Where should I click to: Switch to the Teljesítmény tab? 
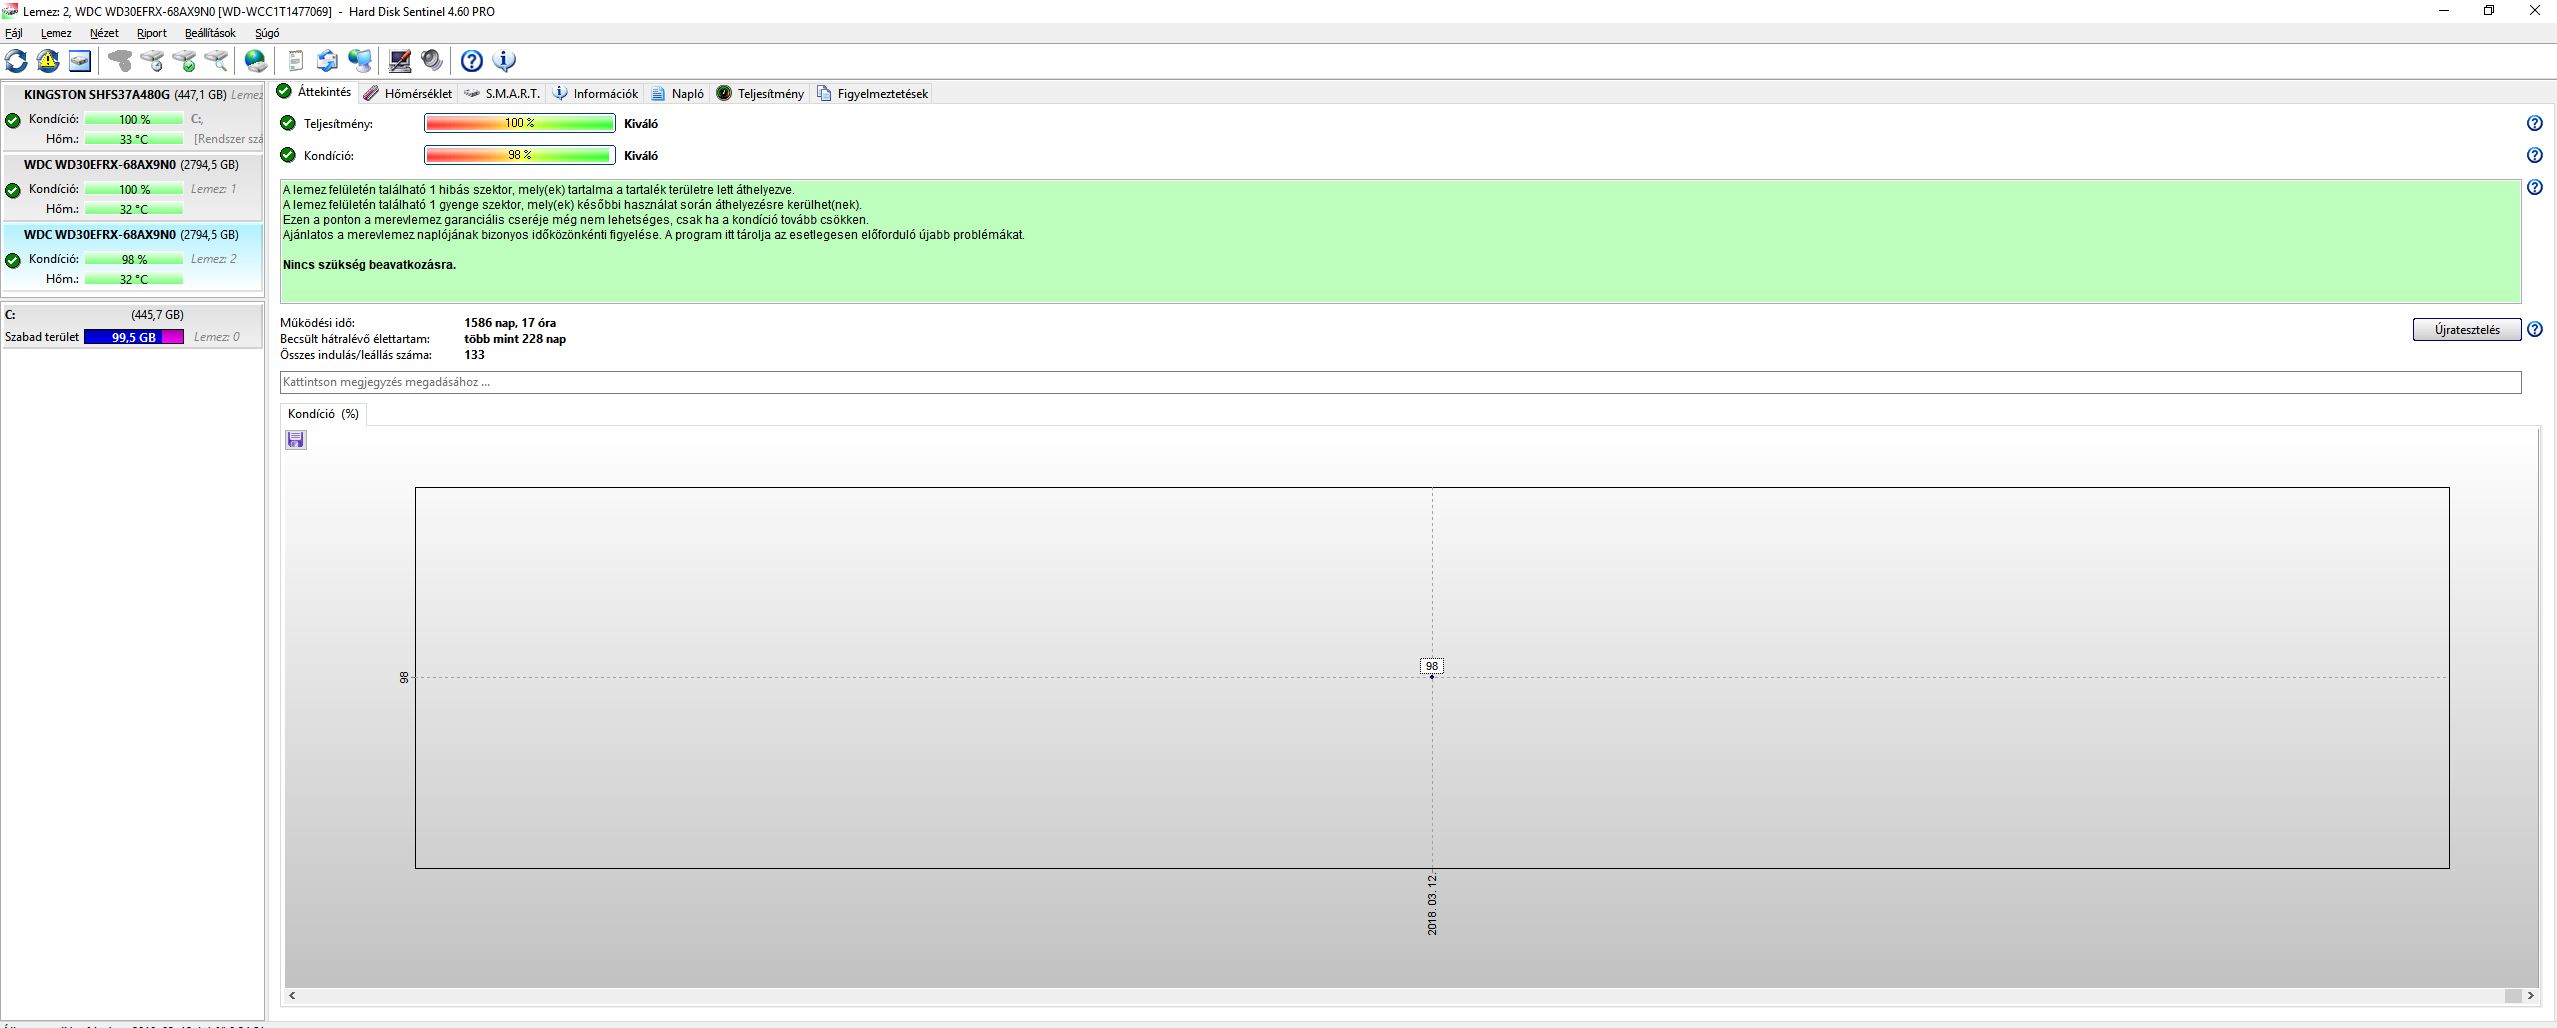tap(760, 93)
